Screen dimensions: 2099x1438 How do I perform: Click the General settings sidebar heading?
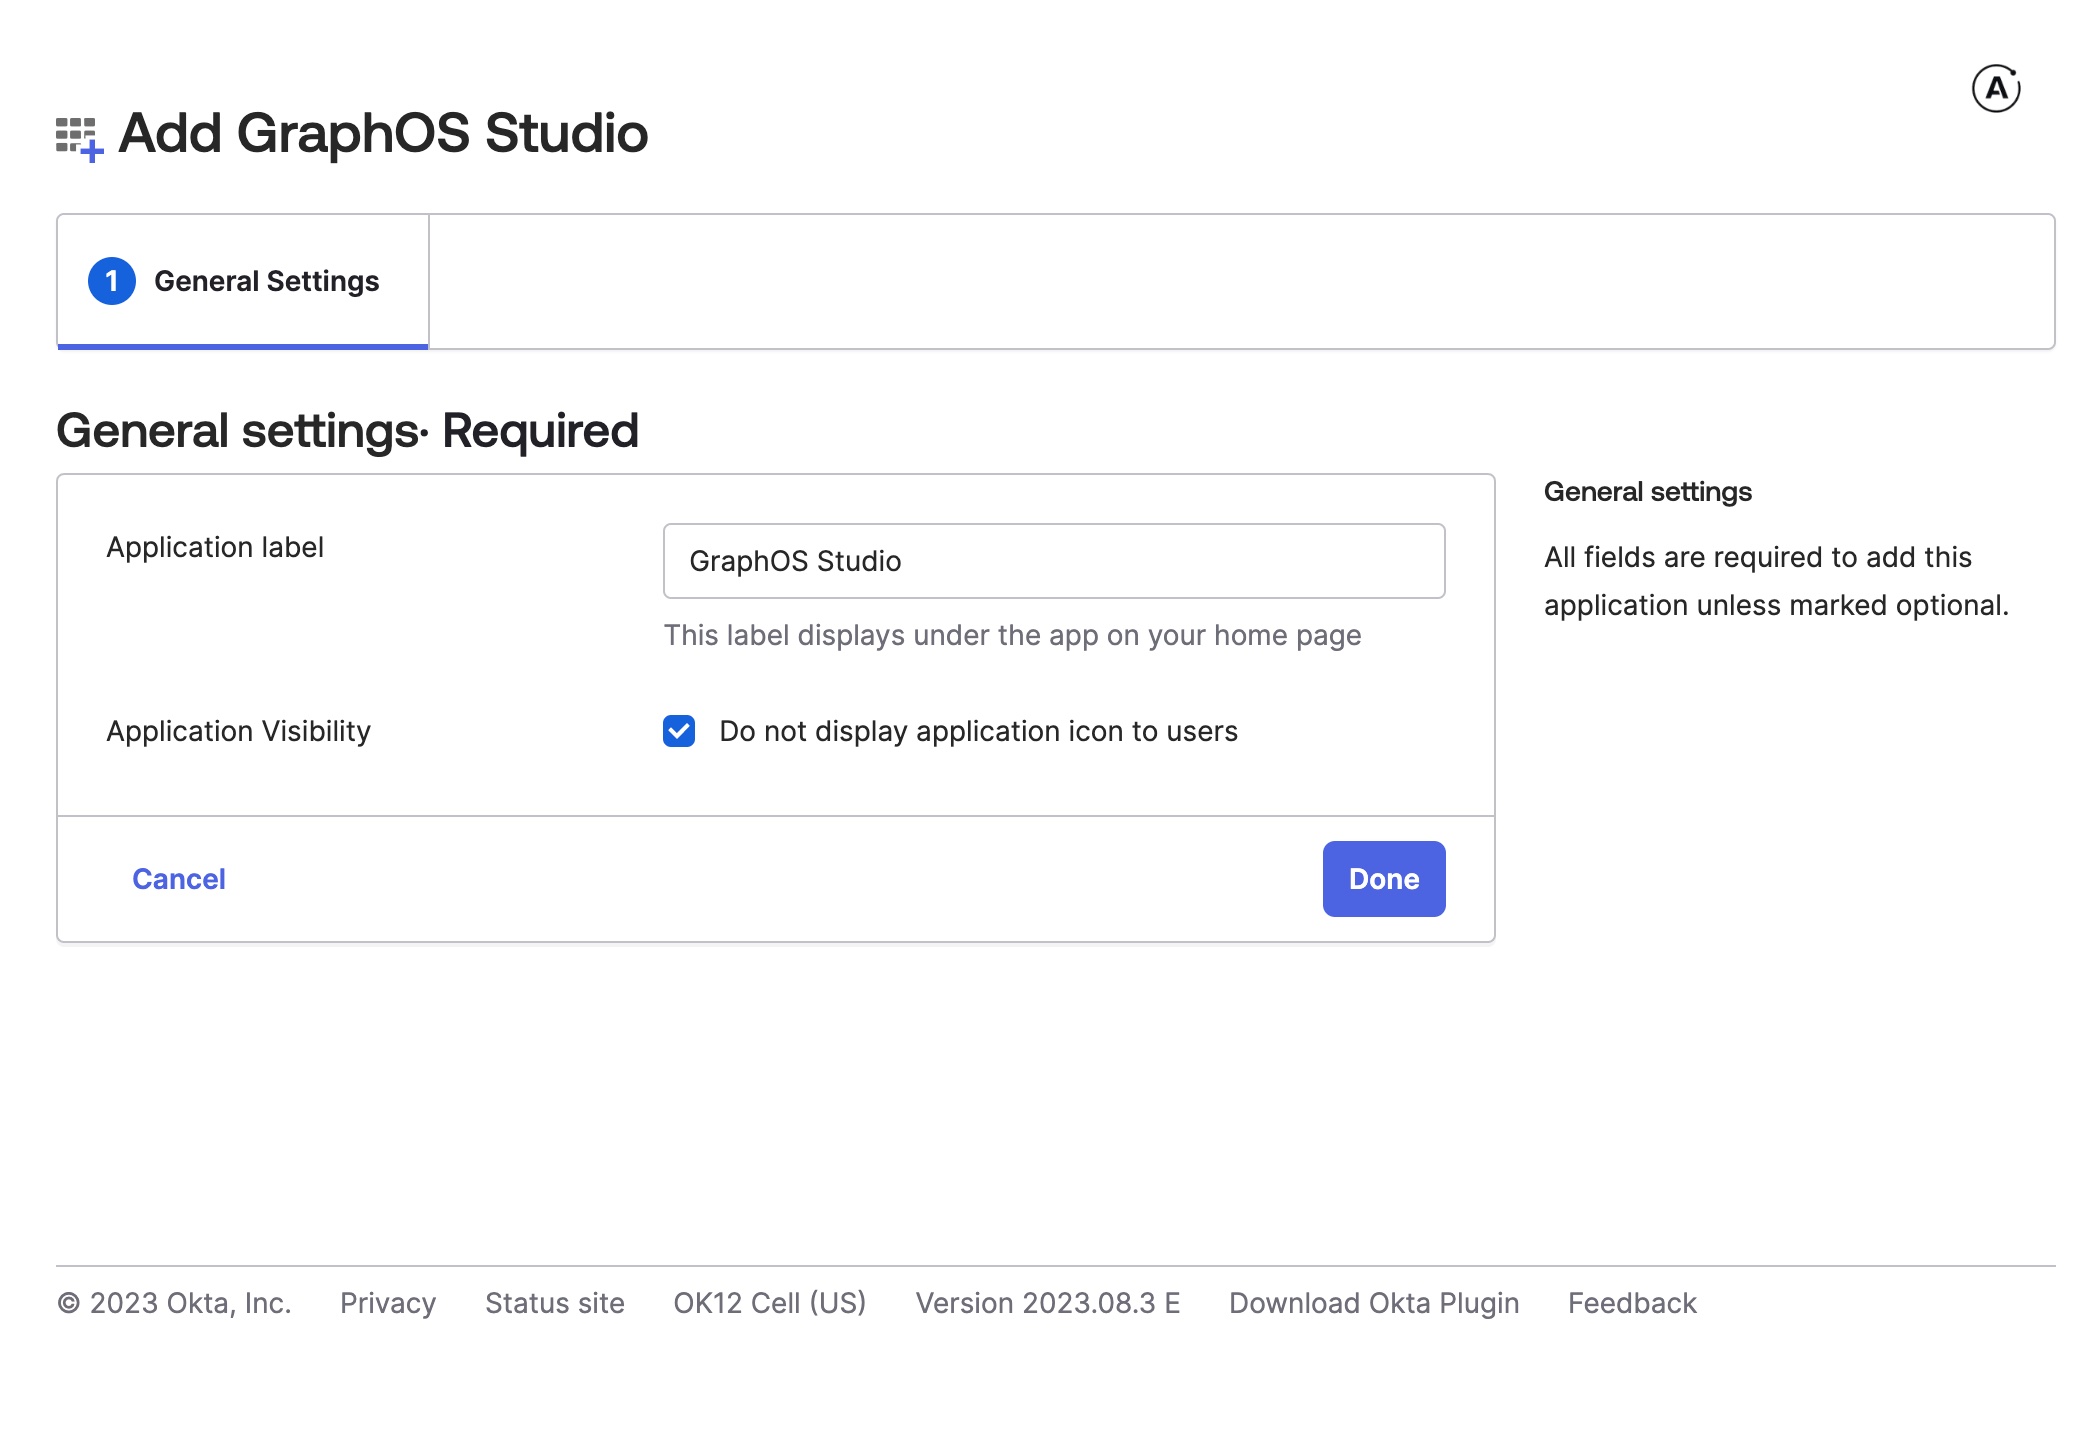coord(1646,491)
